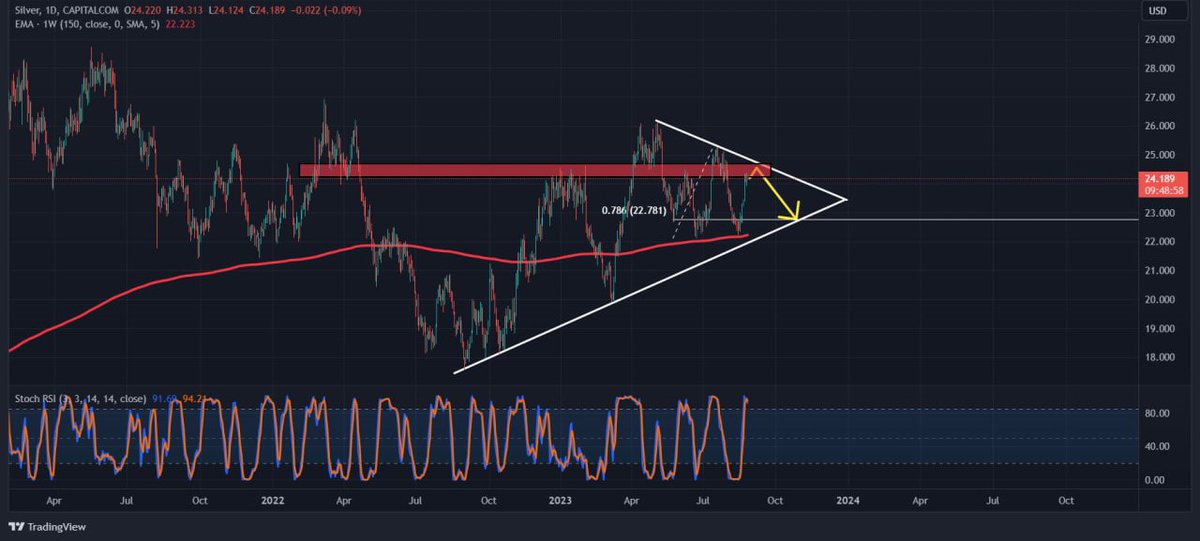The image size is (1200, 541).
Task: Click the 25.000 price axis label
Action: (x=1160, y=155)
